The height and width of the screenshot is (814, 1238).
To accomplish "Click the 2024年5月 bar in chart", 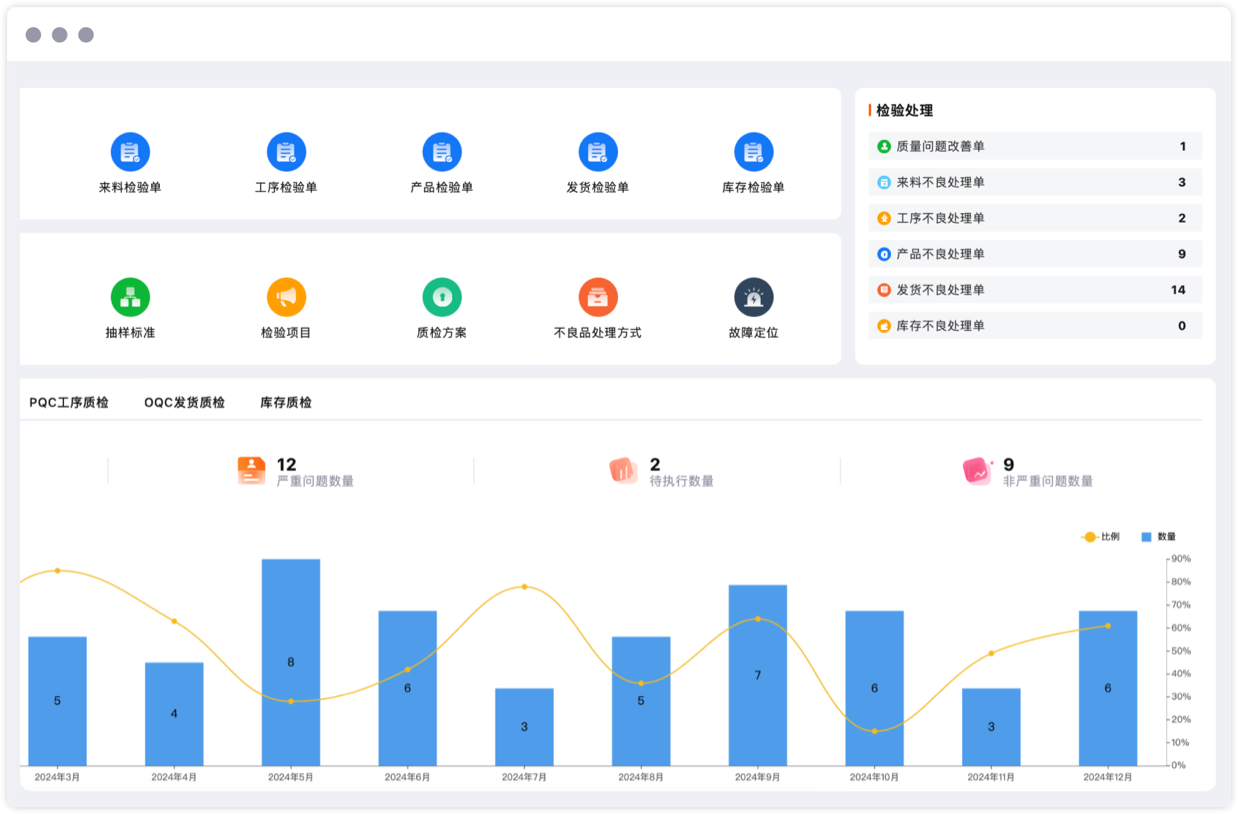I will (291, 662).
